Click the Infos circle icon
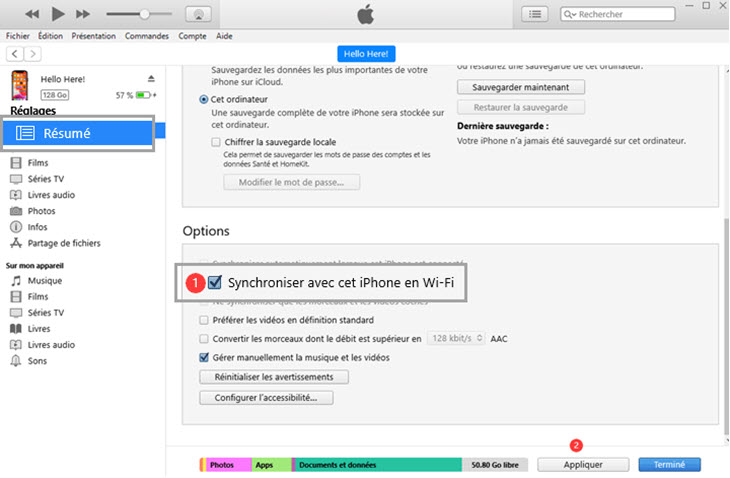Screen dimensions: 730x478 click(16, 227)
